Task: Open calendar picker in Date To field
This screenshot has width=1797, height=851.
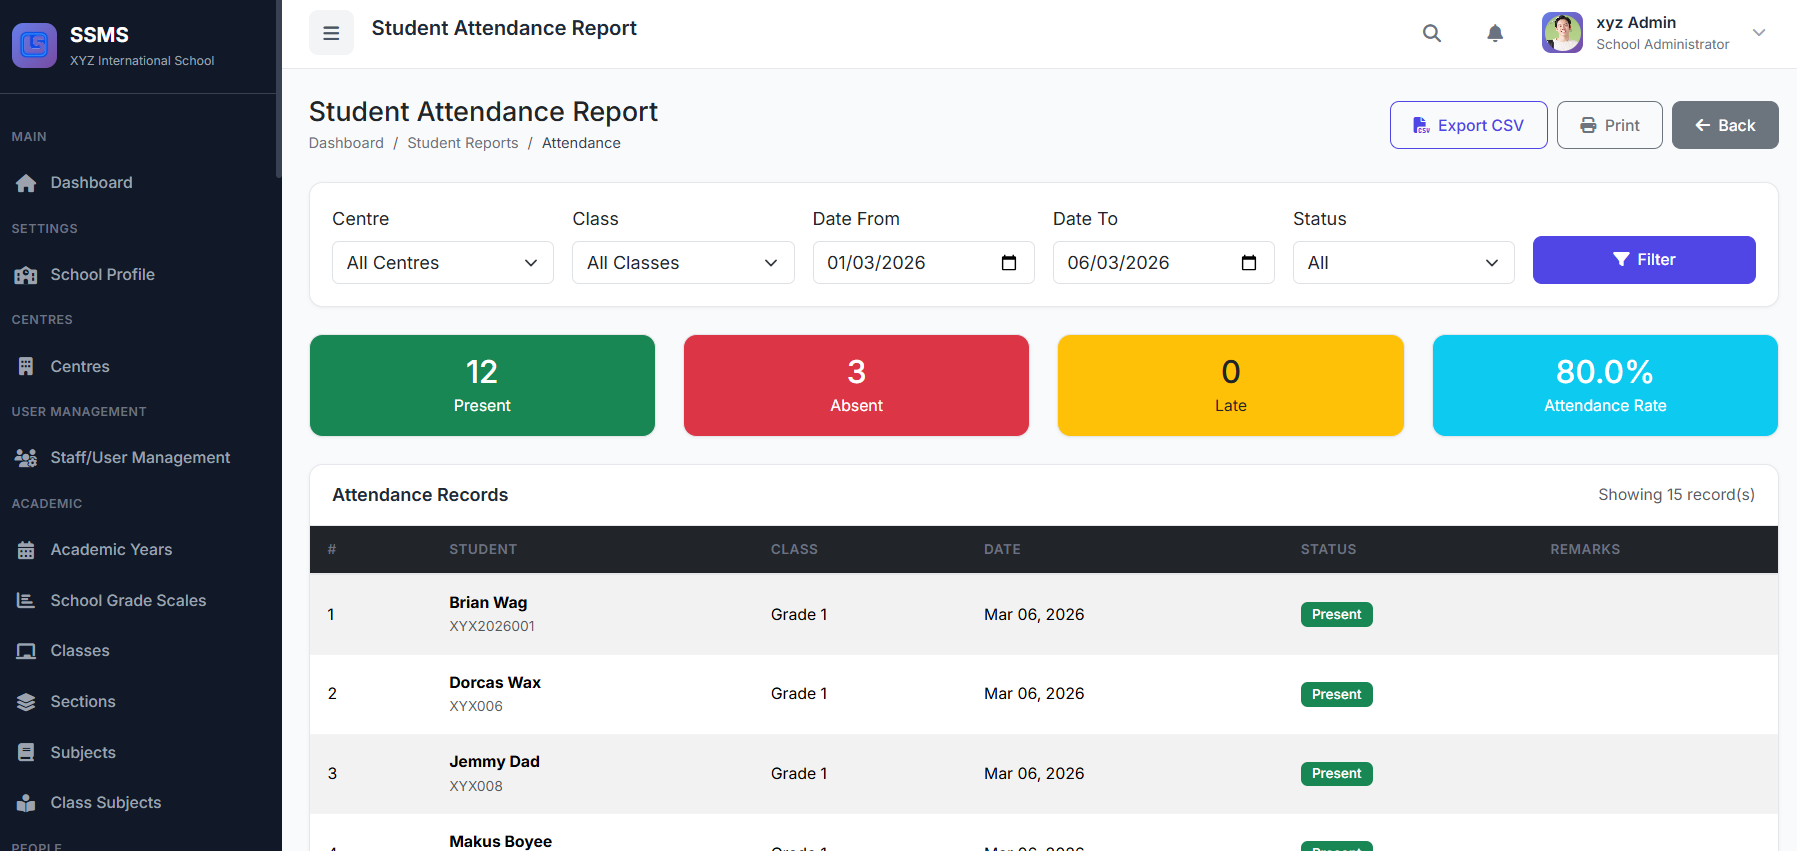Action: [x=1248, y=263]
